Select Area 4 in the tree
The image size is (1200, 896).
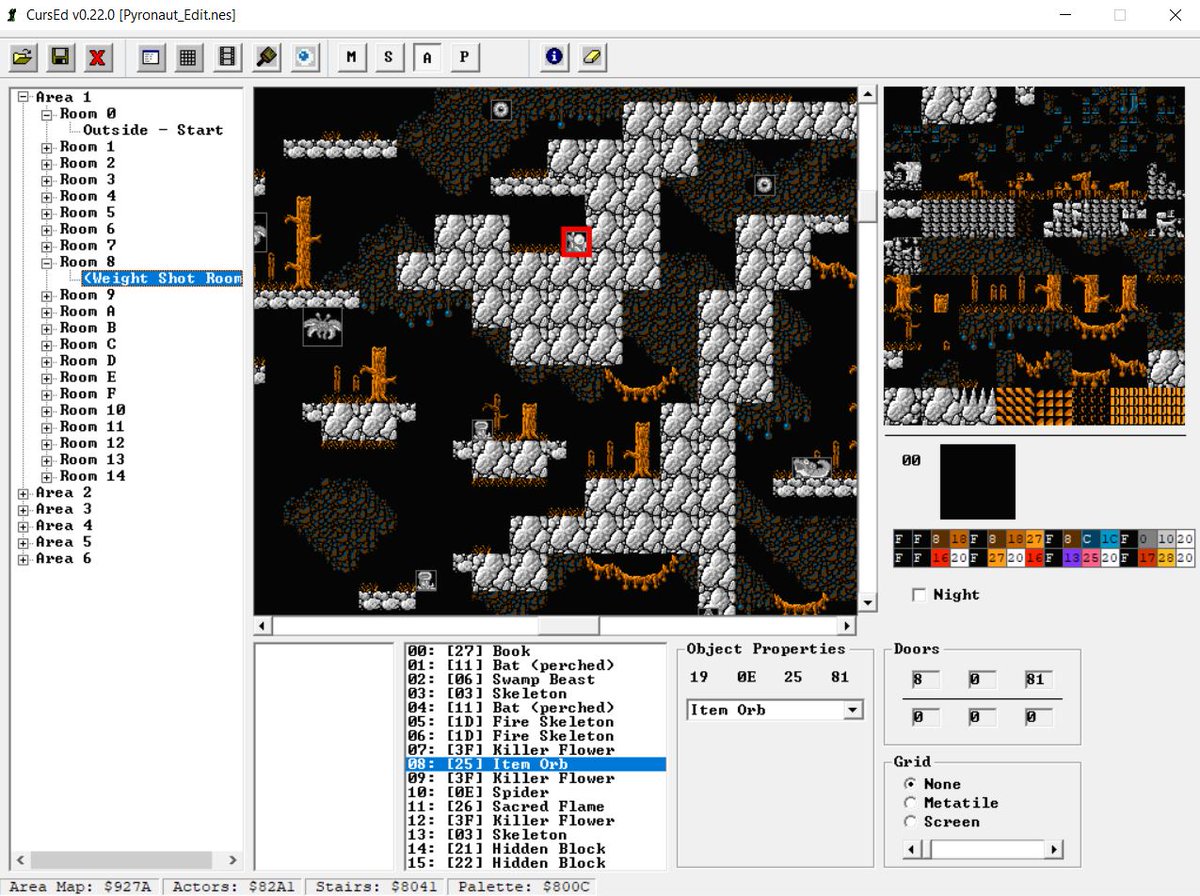pos(63,525)
